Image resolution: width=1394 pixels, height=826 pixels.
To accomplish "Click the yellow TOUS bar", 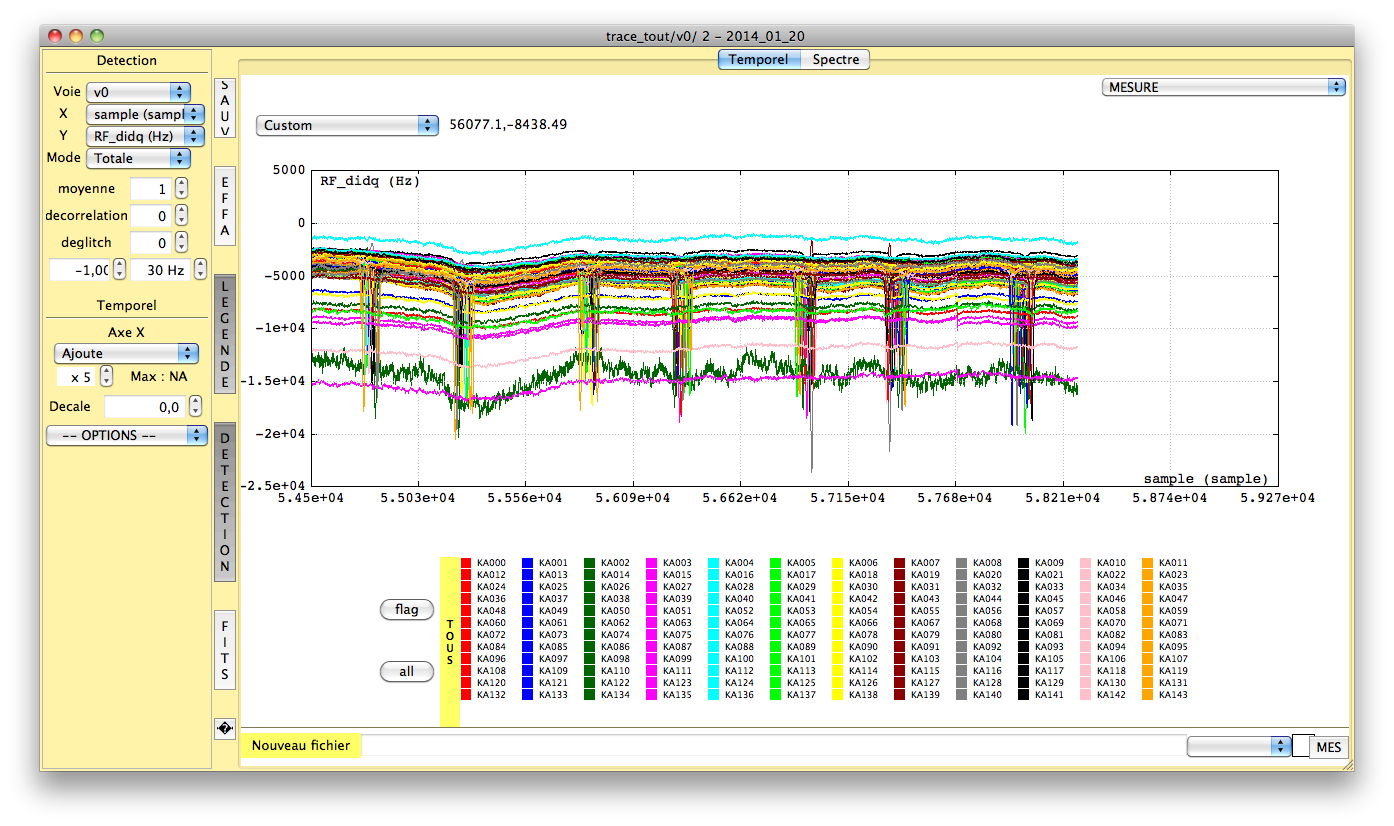I will pyautogui.click(x=450, y=642).
